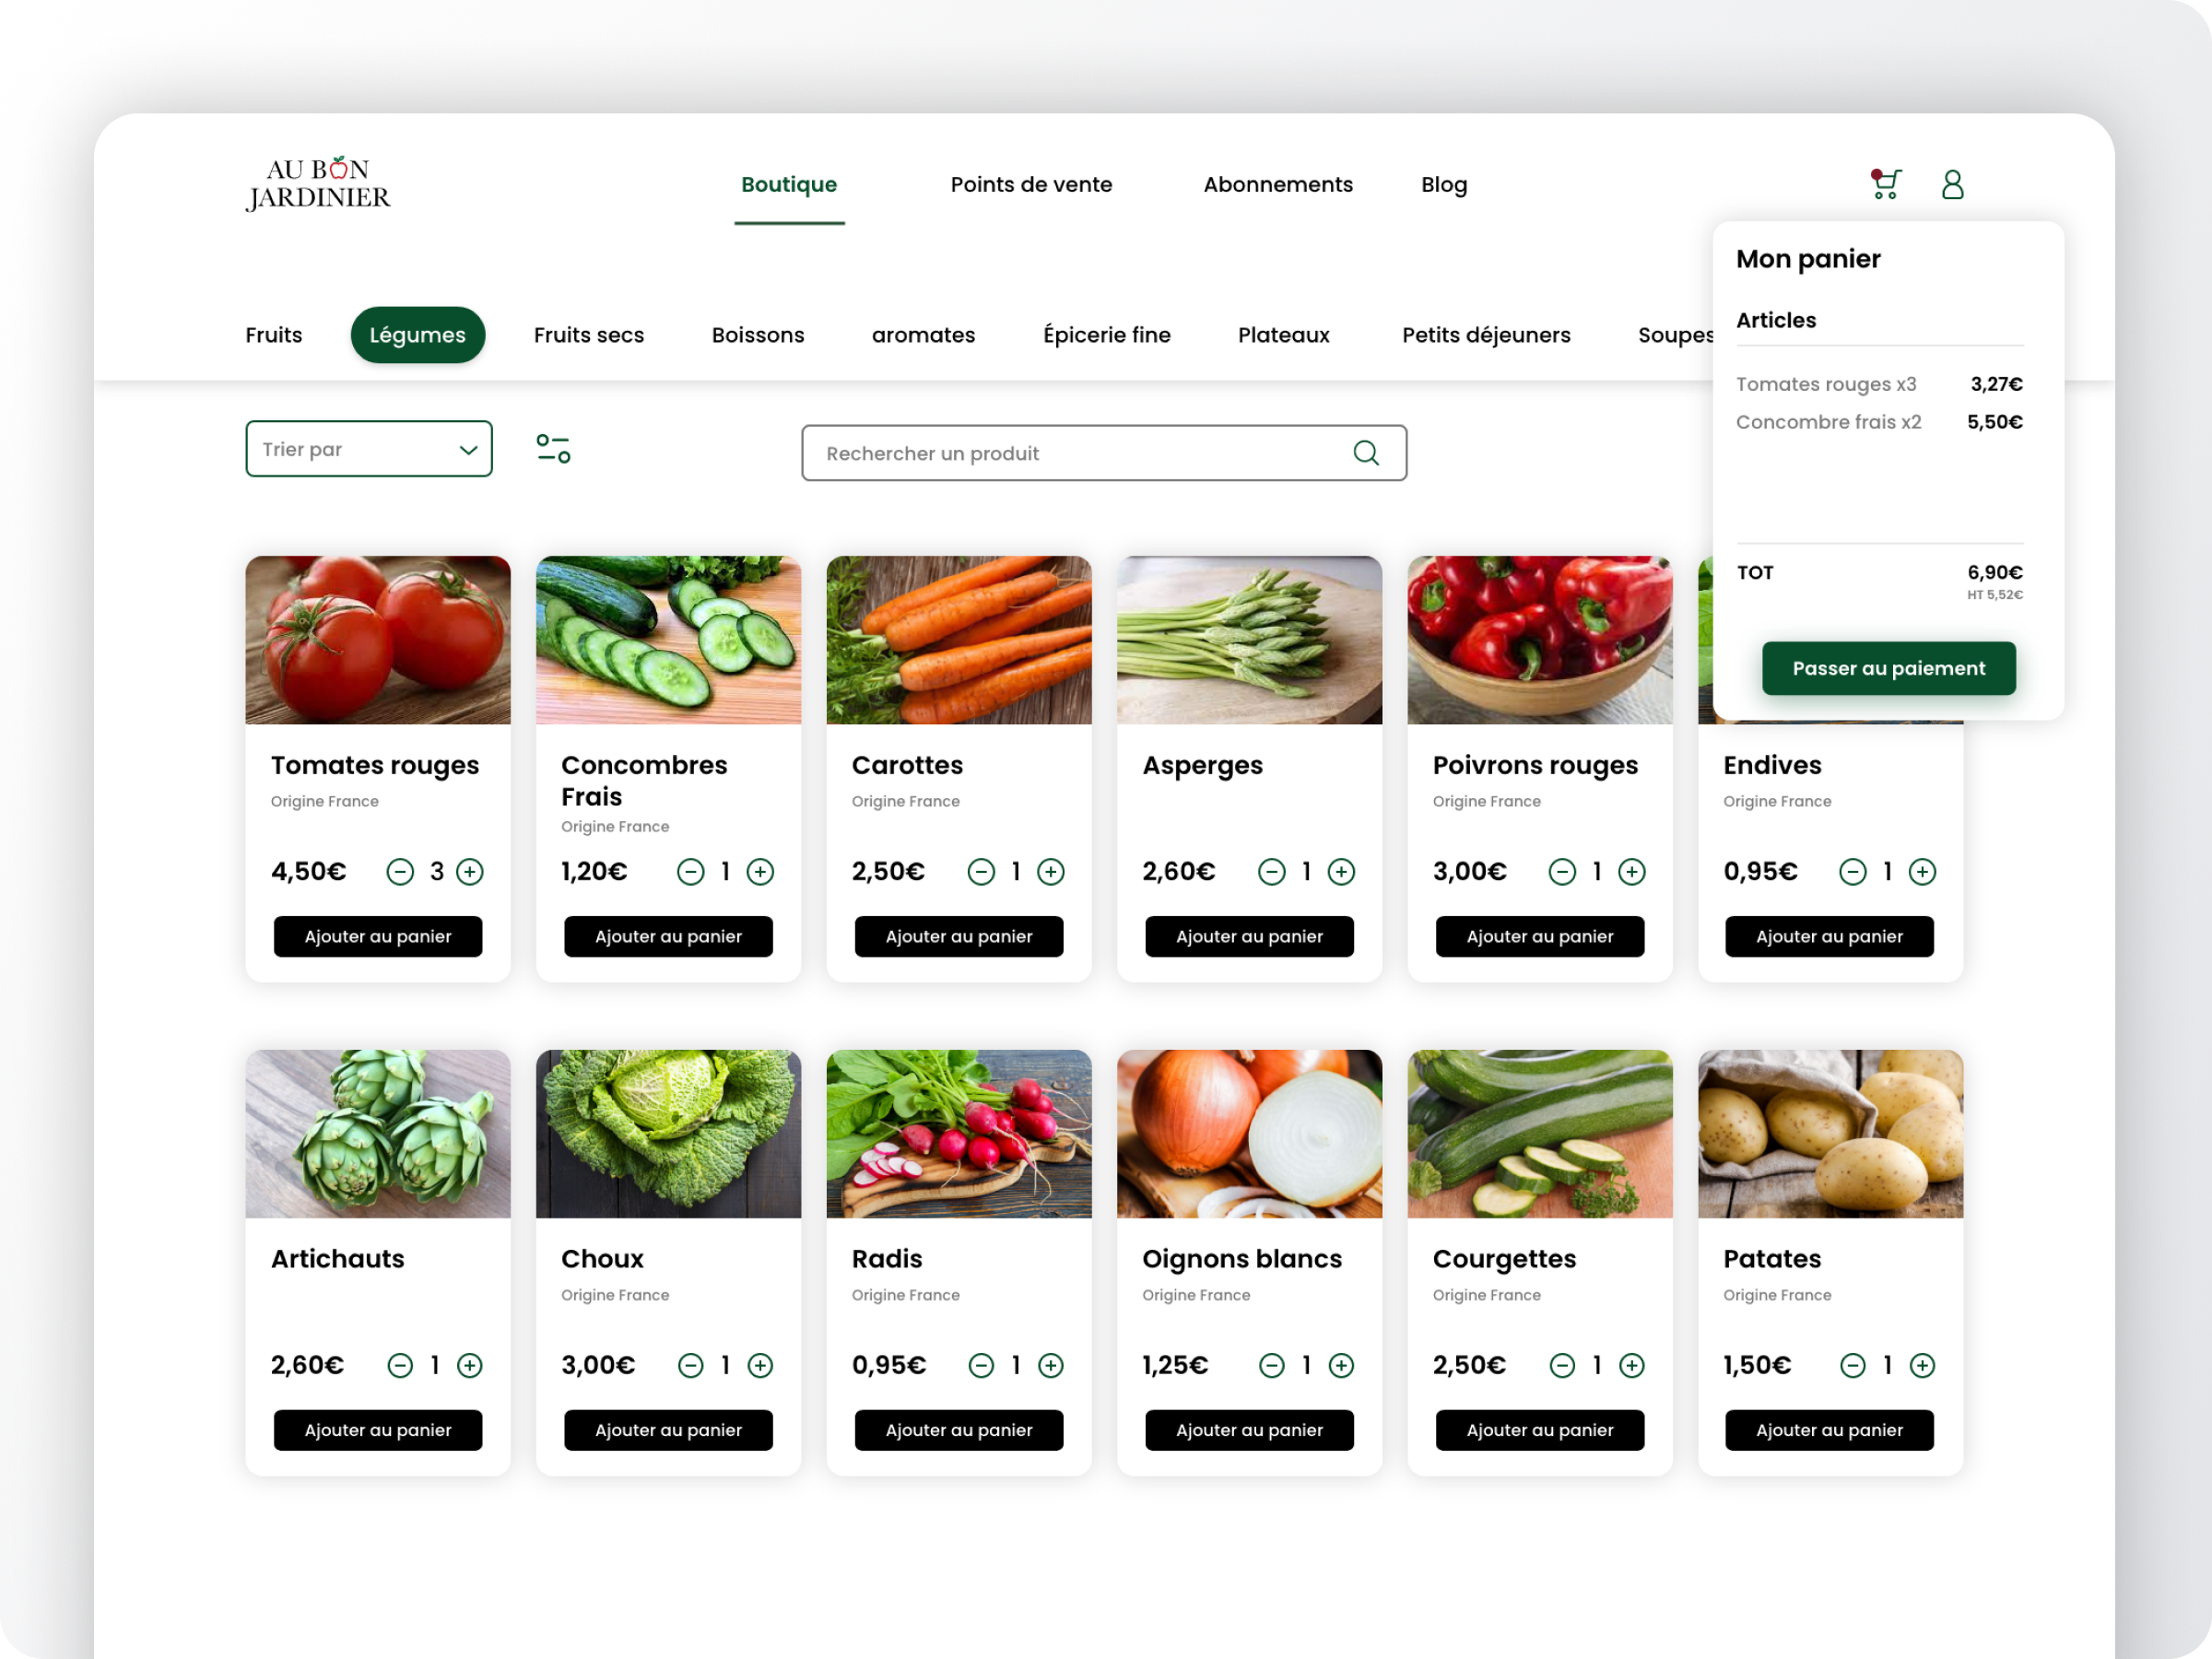2212x1659 pixels.
Task: Decrease Choux quantity with minus icon
Action: click(x=691, y=1366)
